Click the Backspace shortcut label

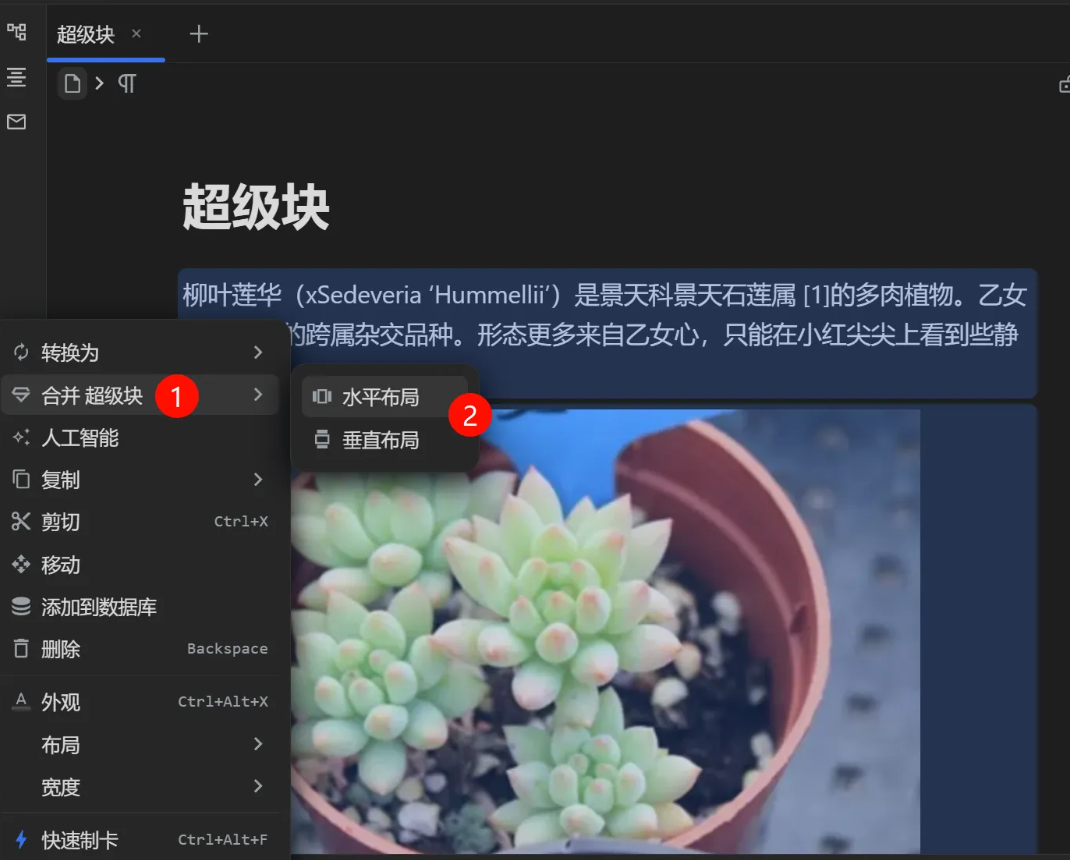pos(227,649)
